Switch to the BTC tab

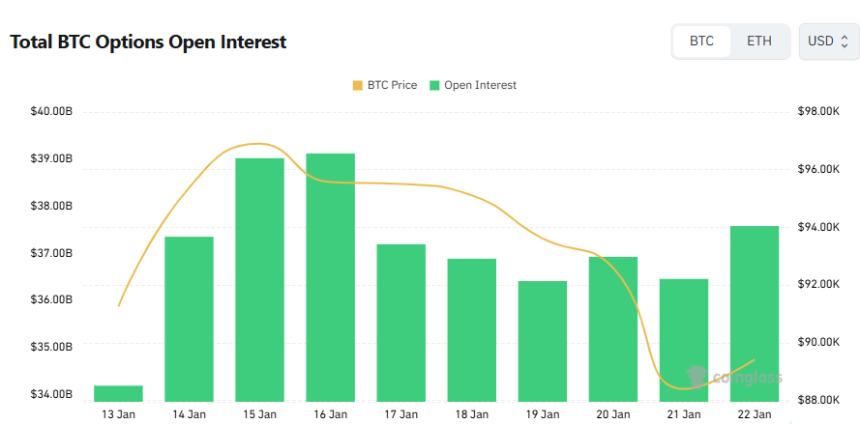point(702,42)
